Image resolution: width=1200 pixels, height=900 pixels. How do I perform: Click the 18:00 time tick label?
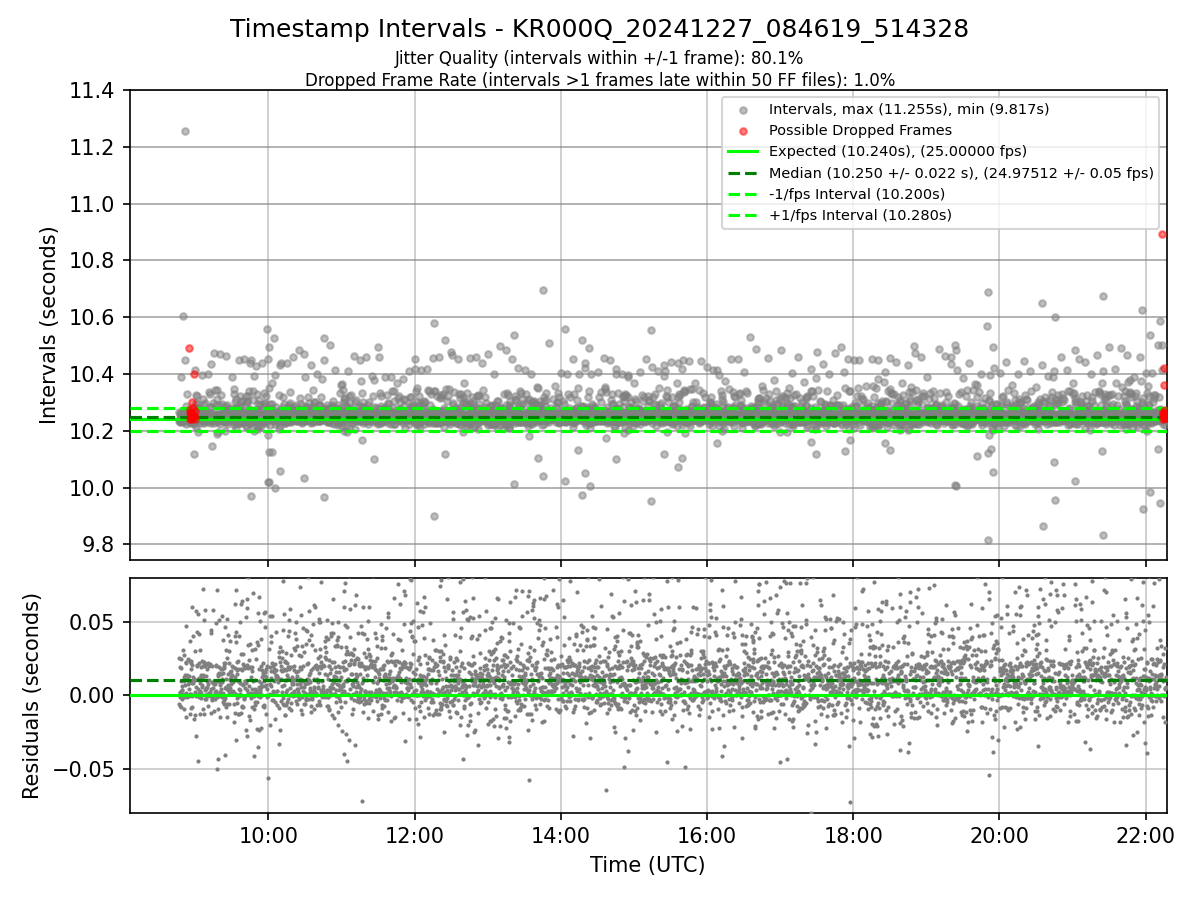(x=852, y=836)
